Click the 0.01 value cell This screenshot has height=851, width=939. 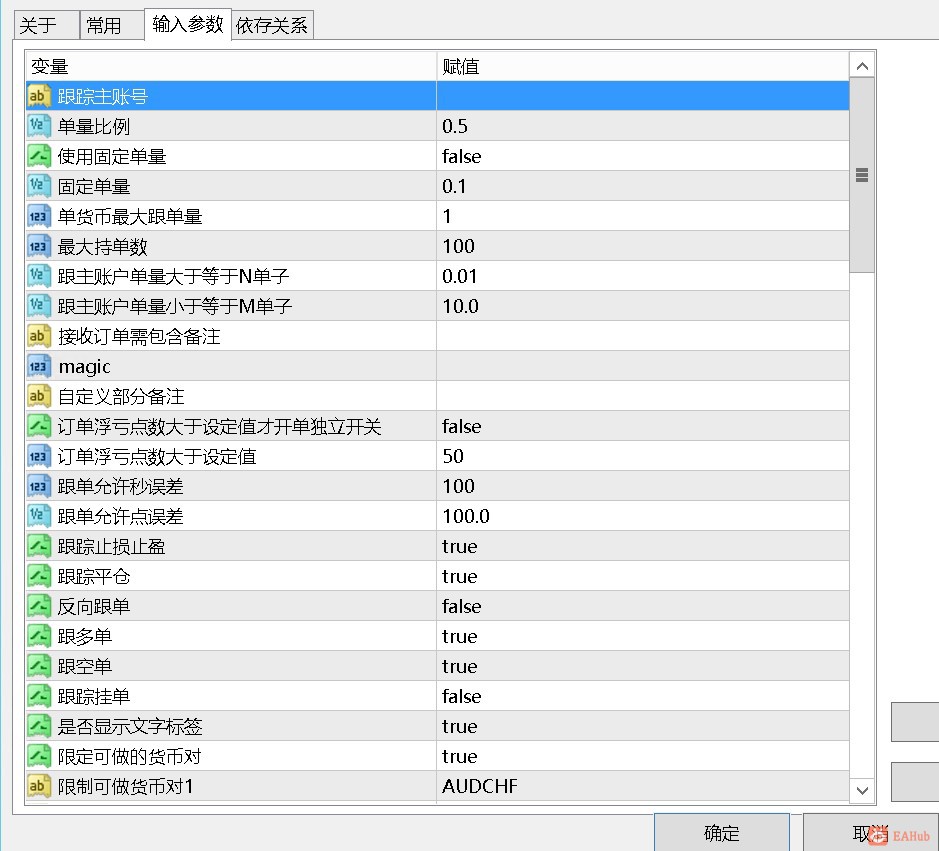click(643, 275)
